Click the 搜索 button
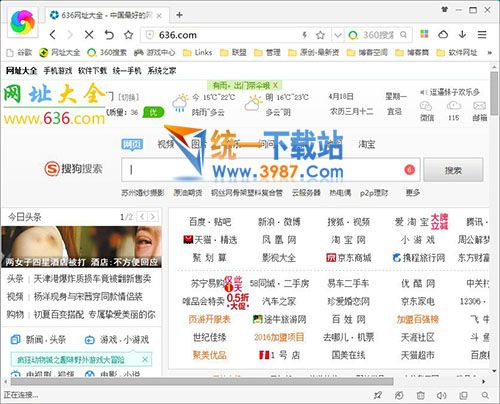 [x=453, y=170]
